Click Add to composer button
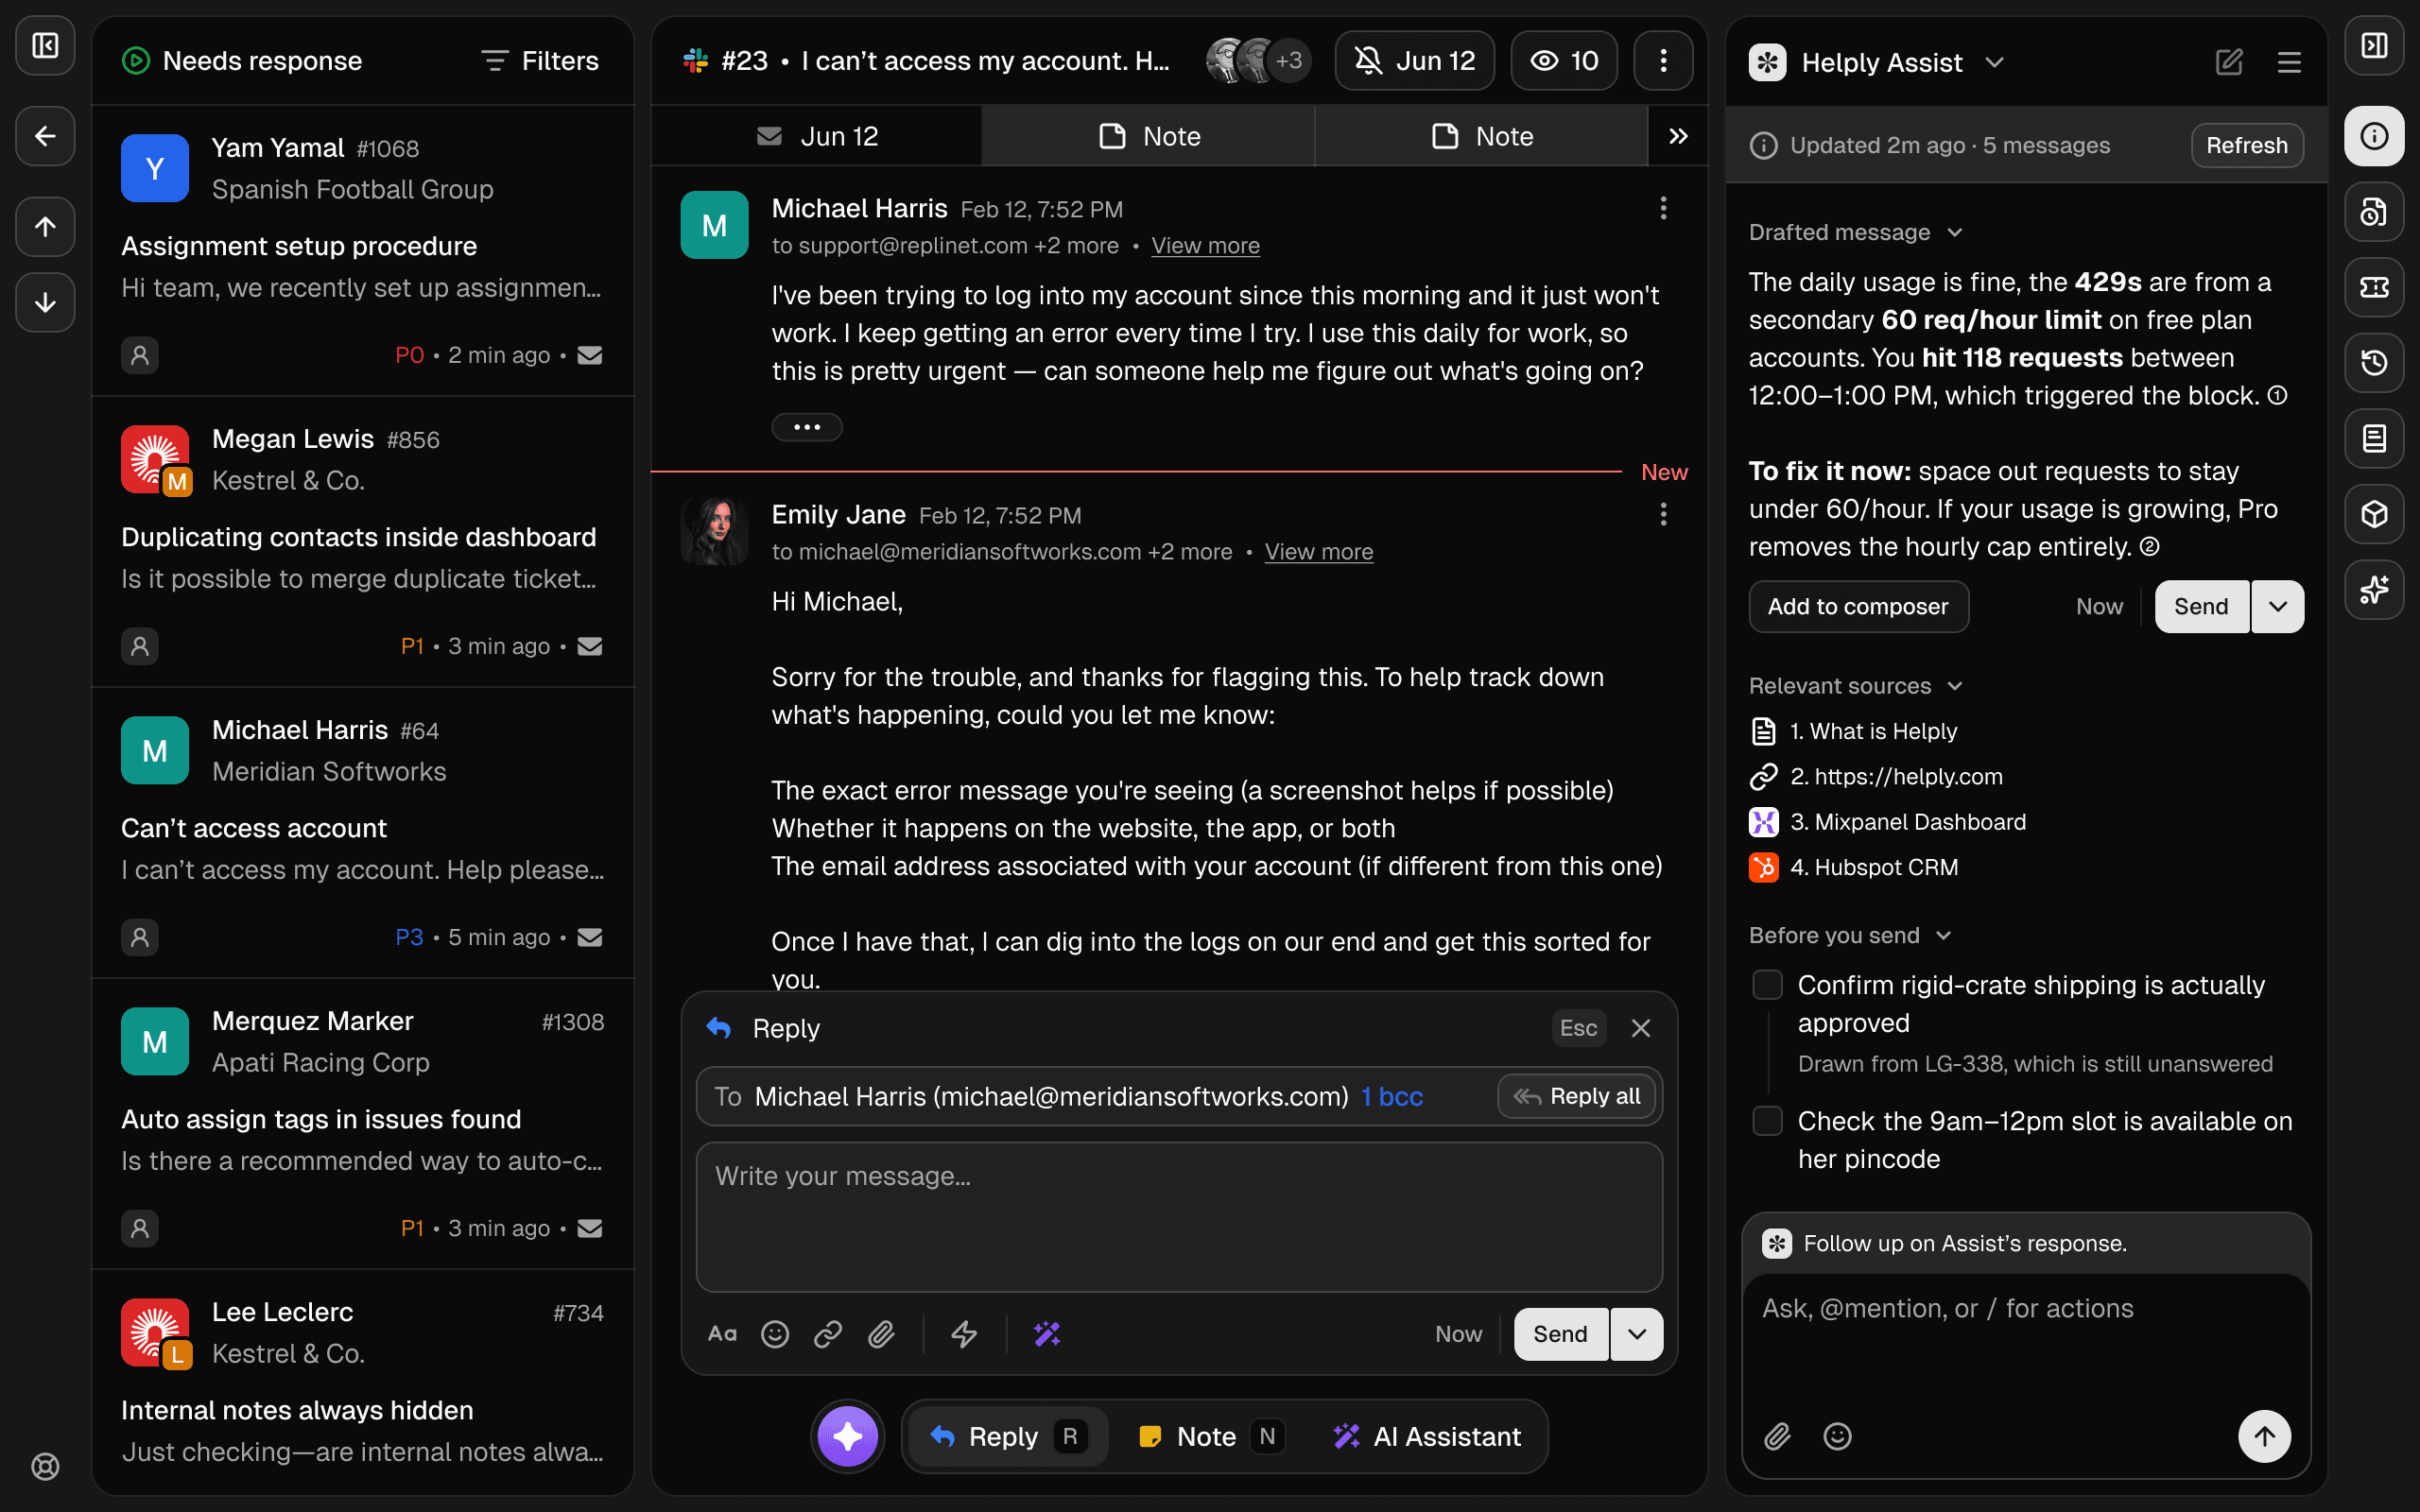2420x1512 pixels. [1858, 607]
